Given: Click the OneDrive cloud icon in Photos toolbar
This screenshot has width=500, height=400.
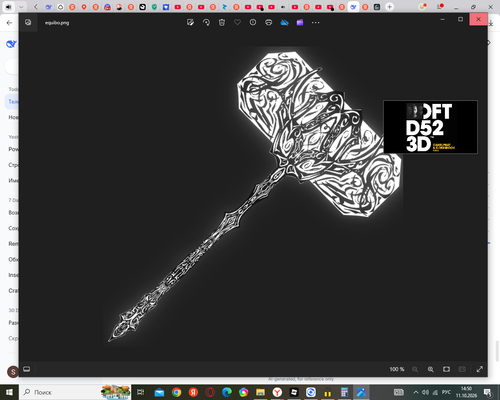Looking at the screenshot, I should click(284, 22).
